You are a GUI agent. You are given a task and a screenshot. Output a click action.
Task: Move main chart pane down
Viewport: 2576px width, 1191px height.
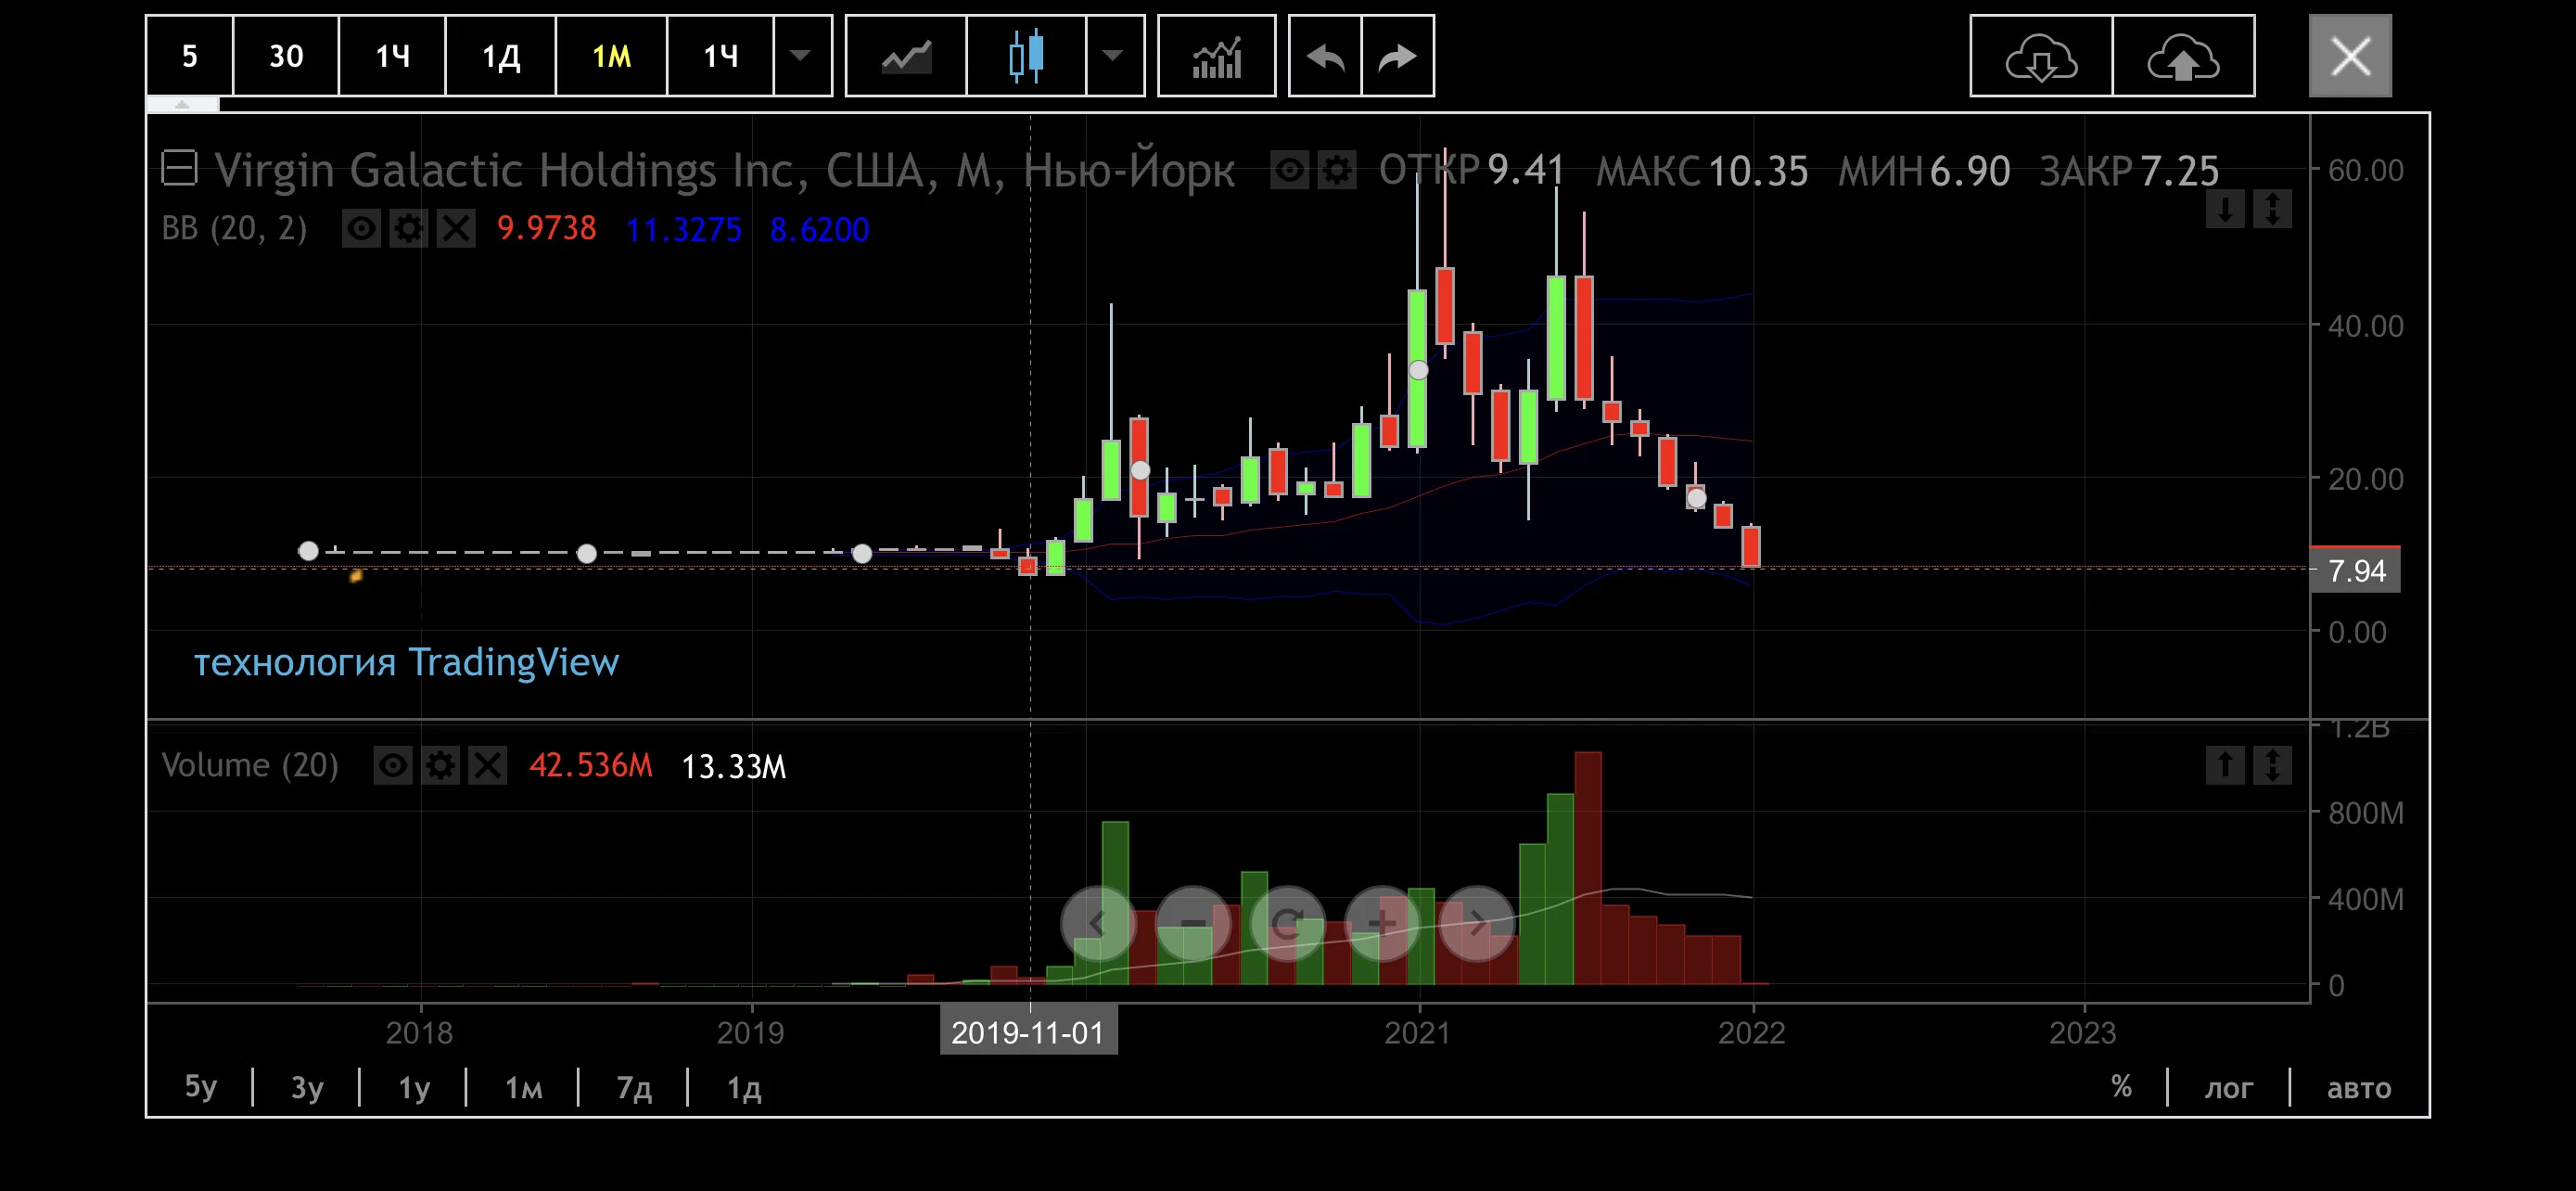2225,209
